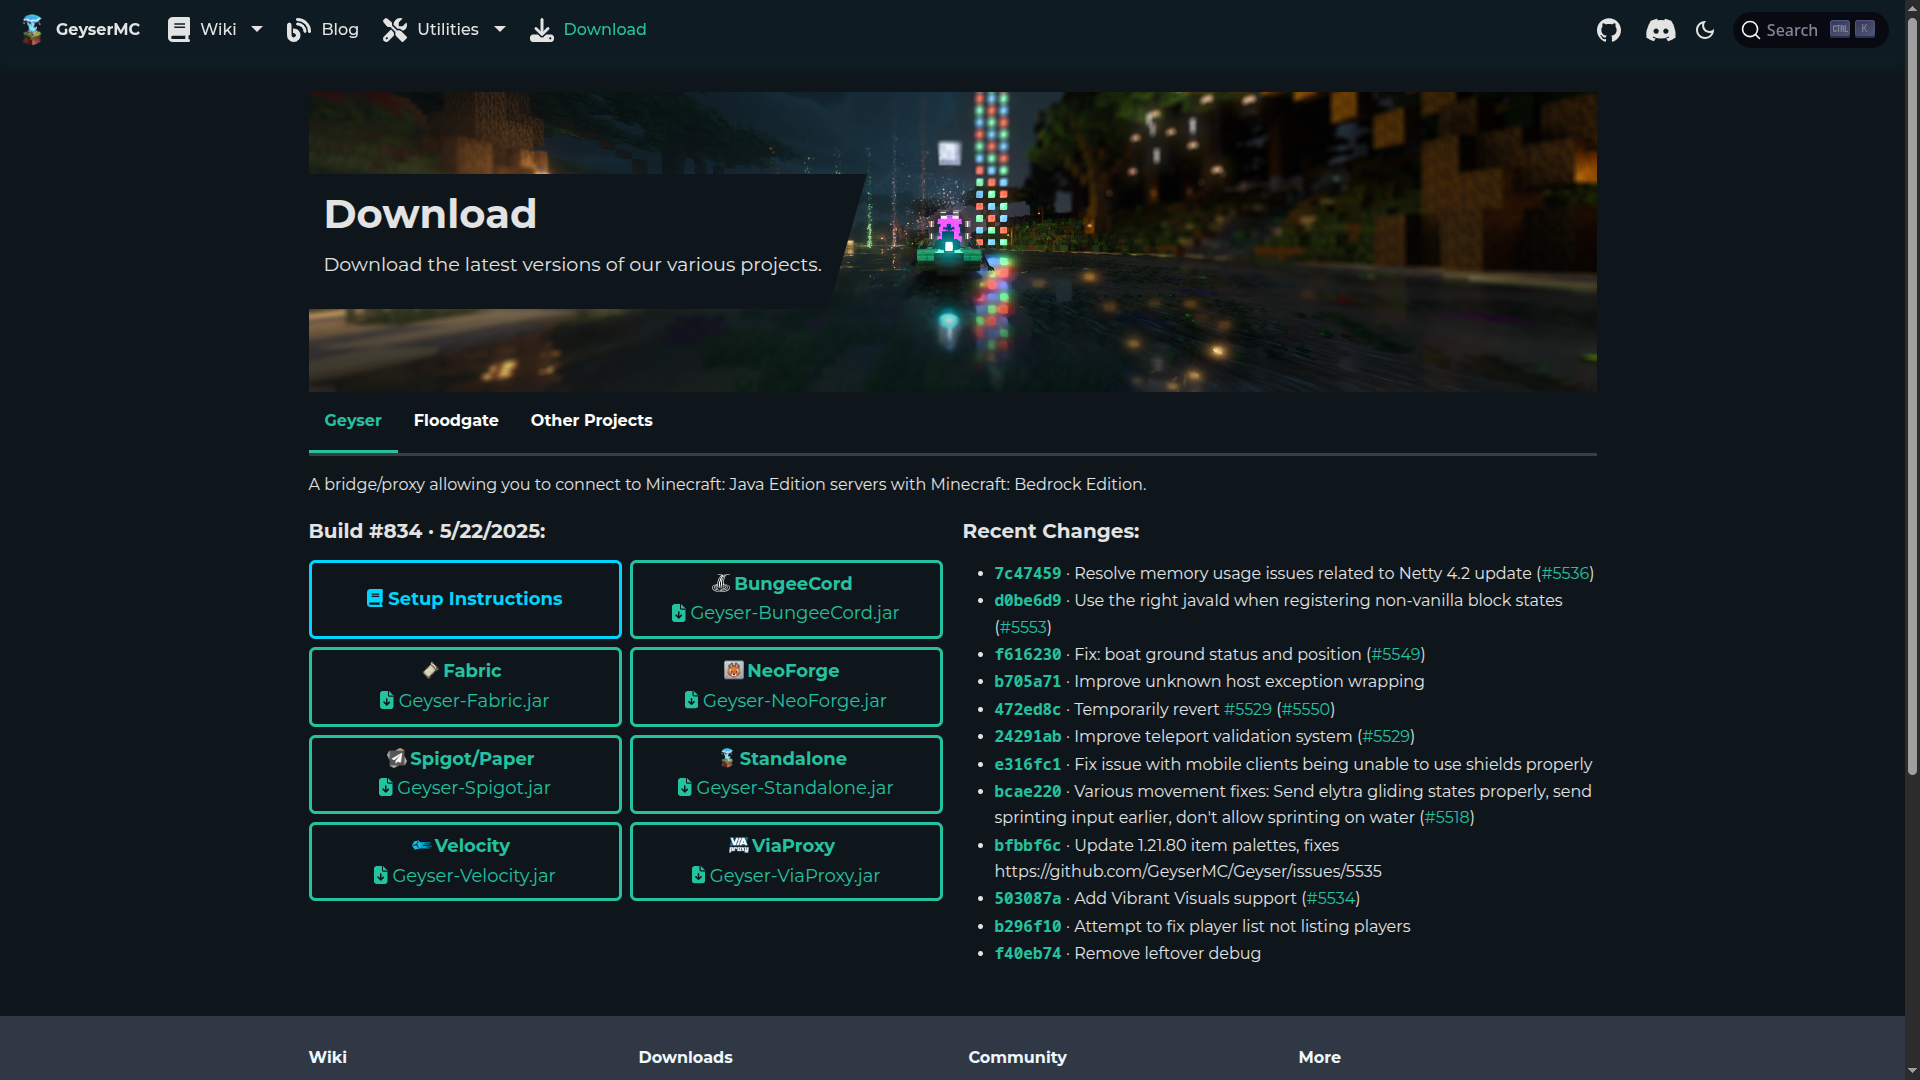Screen dimensions: 1920x1080
Task: Open the Blog nav item
Action: click(323, 30)
